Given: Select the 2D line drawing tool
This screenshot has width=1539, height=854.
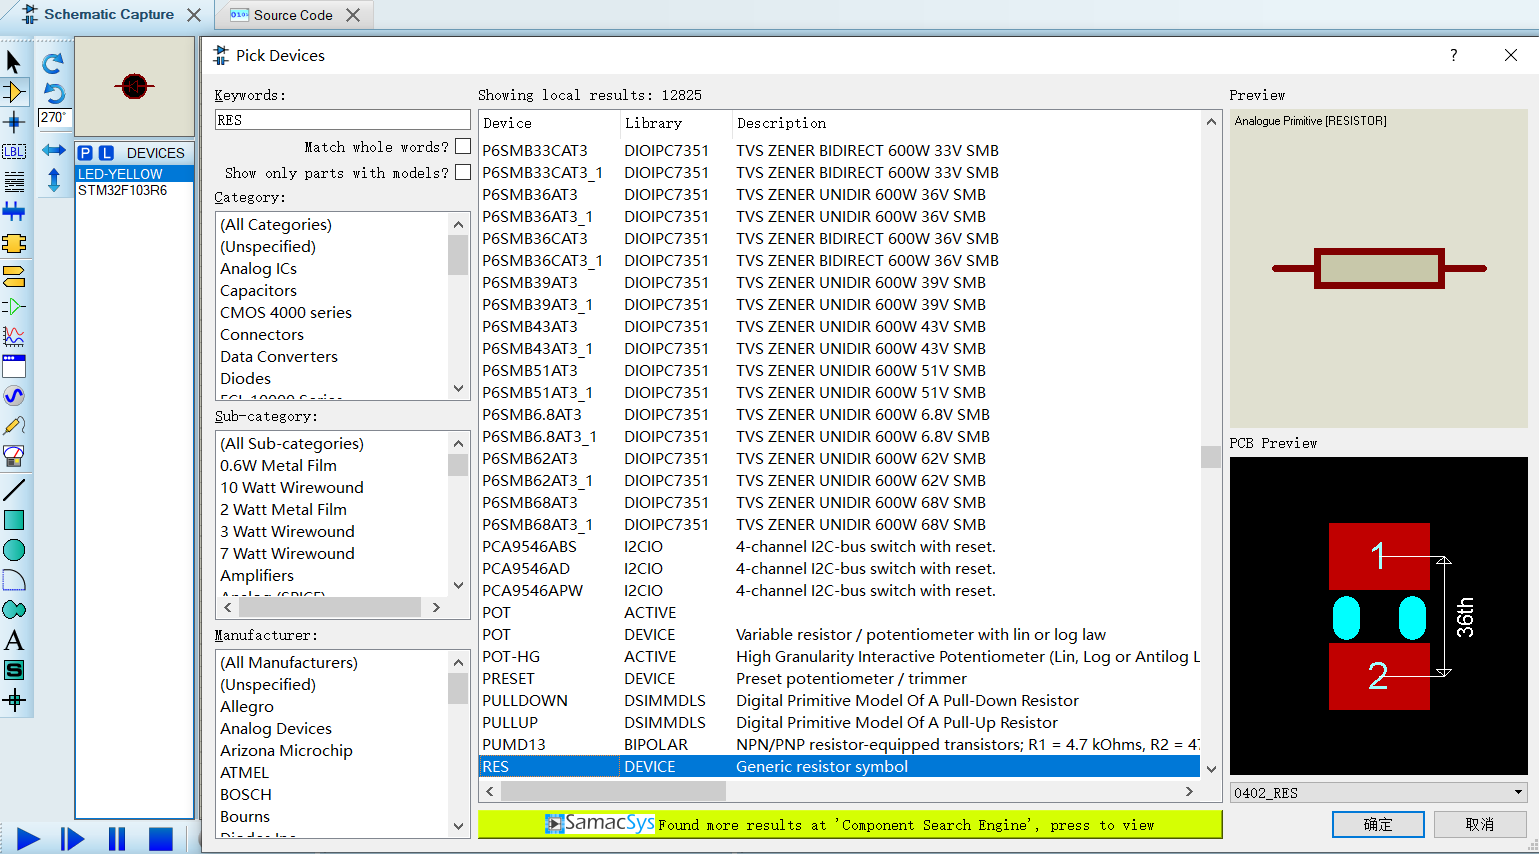Looking at the screenshot, I should [x=14, y=490].
